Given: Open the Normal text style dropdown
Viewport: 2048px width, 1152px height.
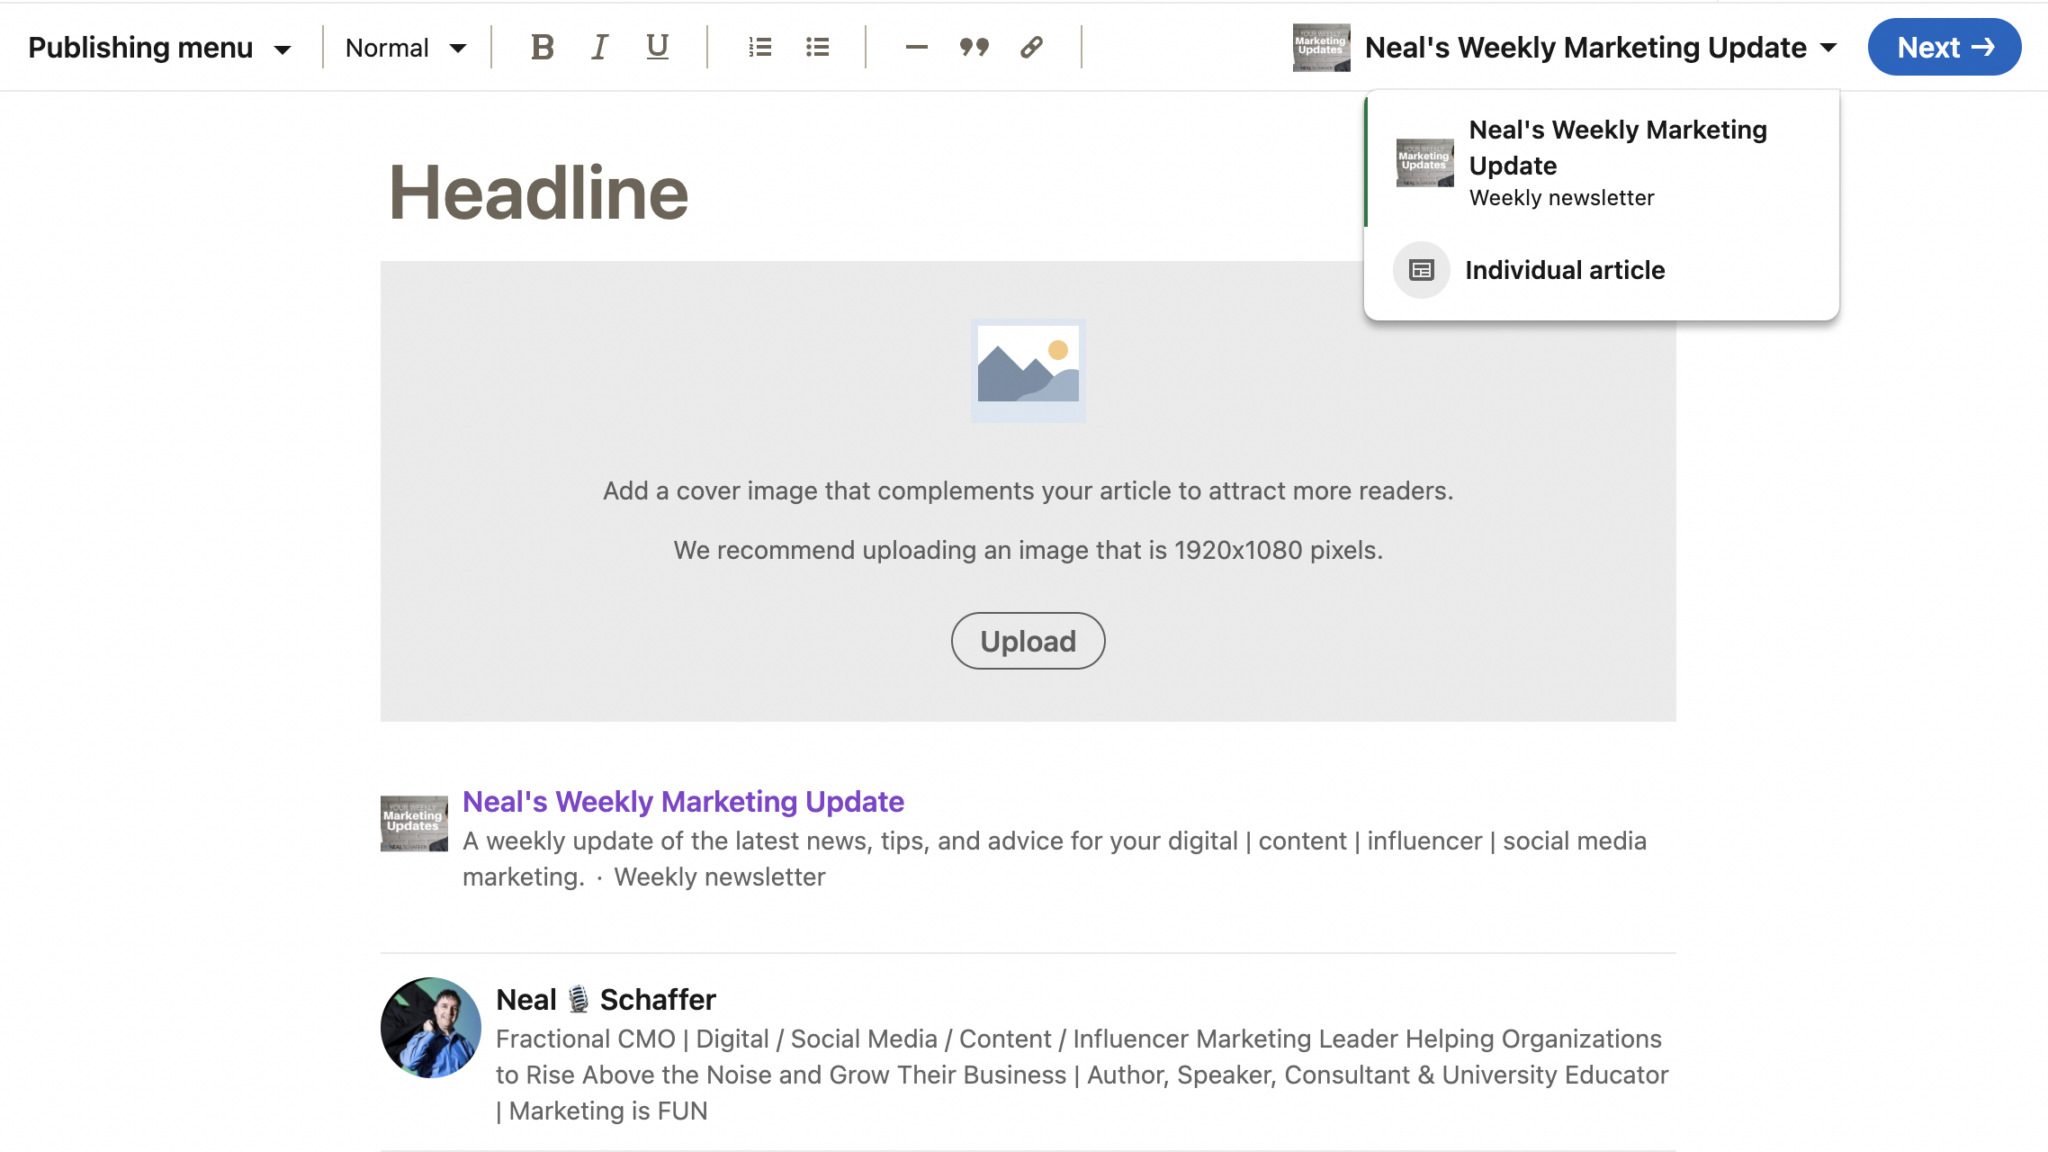Looking at the screenshot, I should [x=406, y=47].
